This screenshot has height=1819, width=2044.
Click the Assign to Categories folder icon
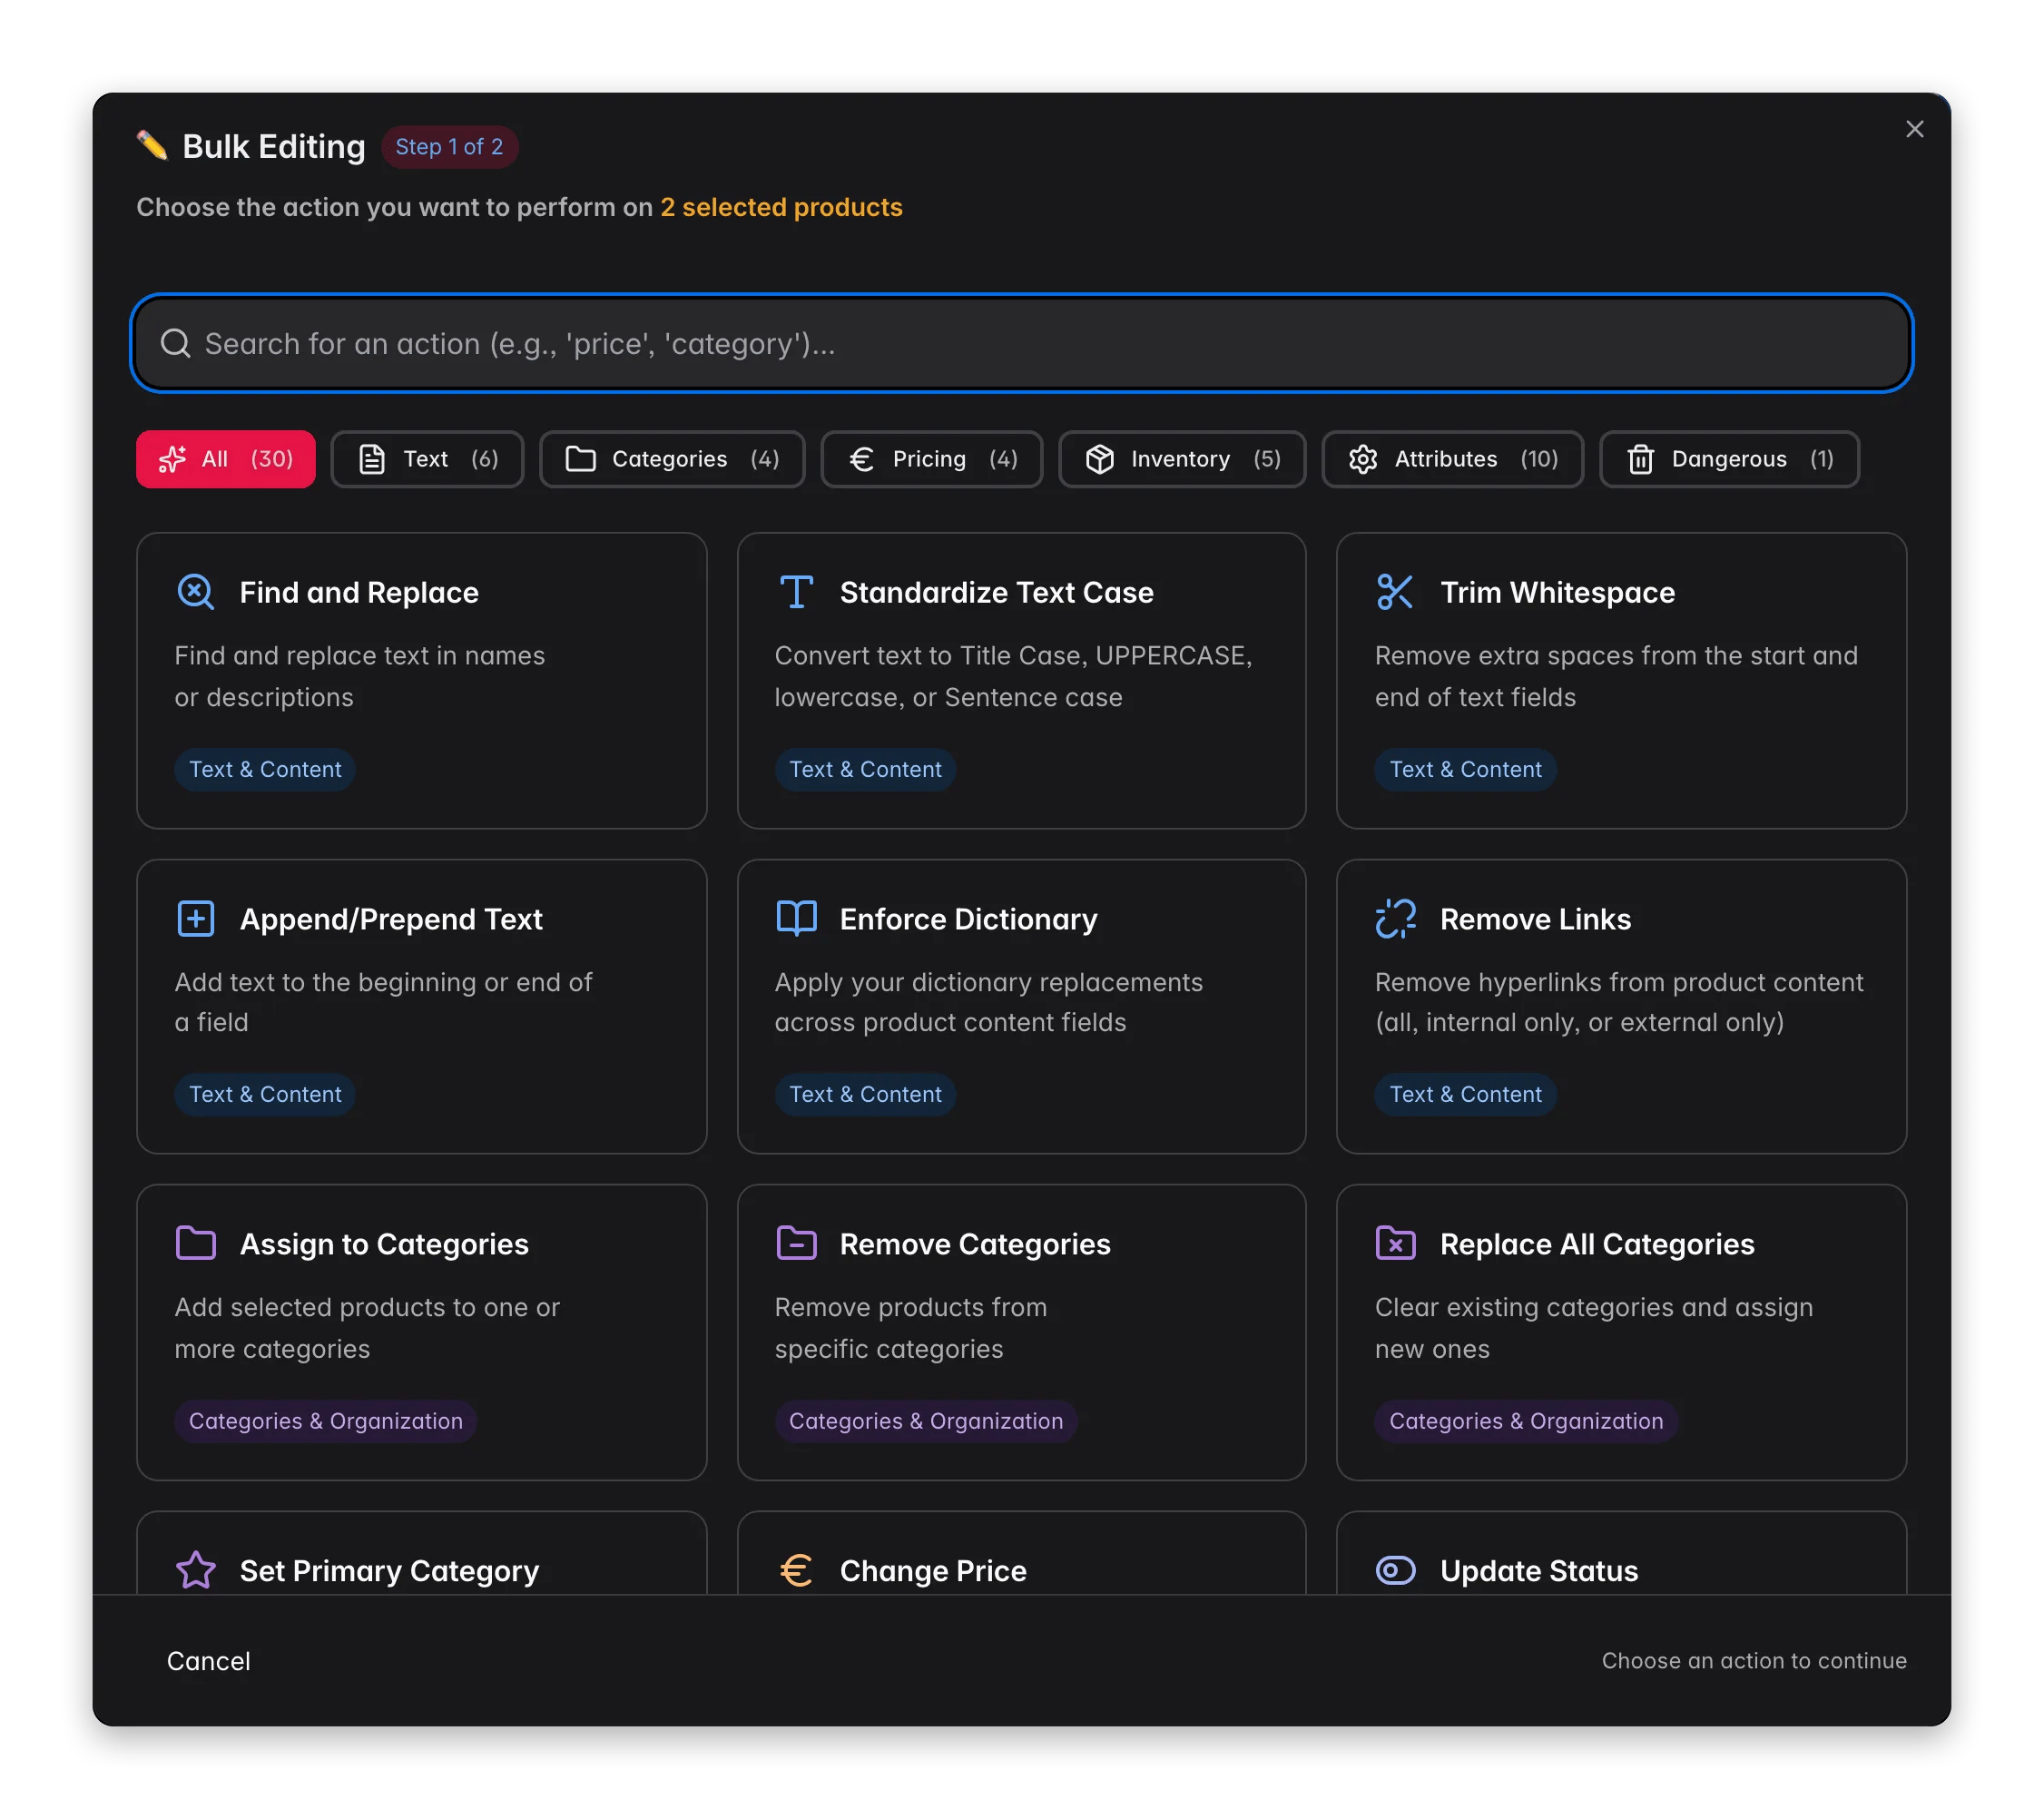tap(196, 1243)
